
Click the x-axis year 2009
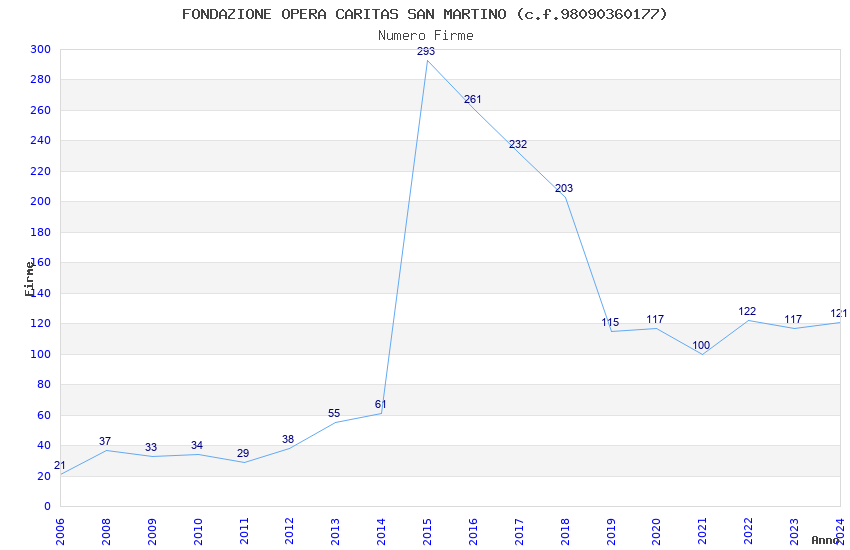[152, 532]
